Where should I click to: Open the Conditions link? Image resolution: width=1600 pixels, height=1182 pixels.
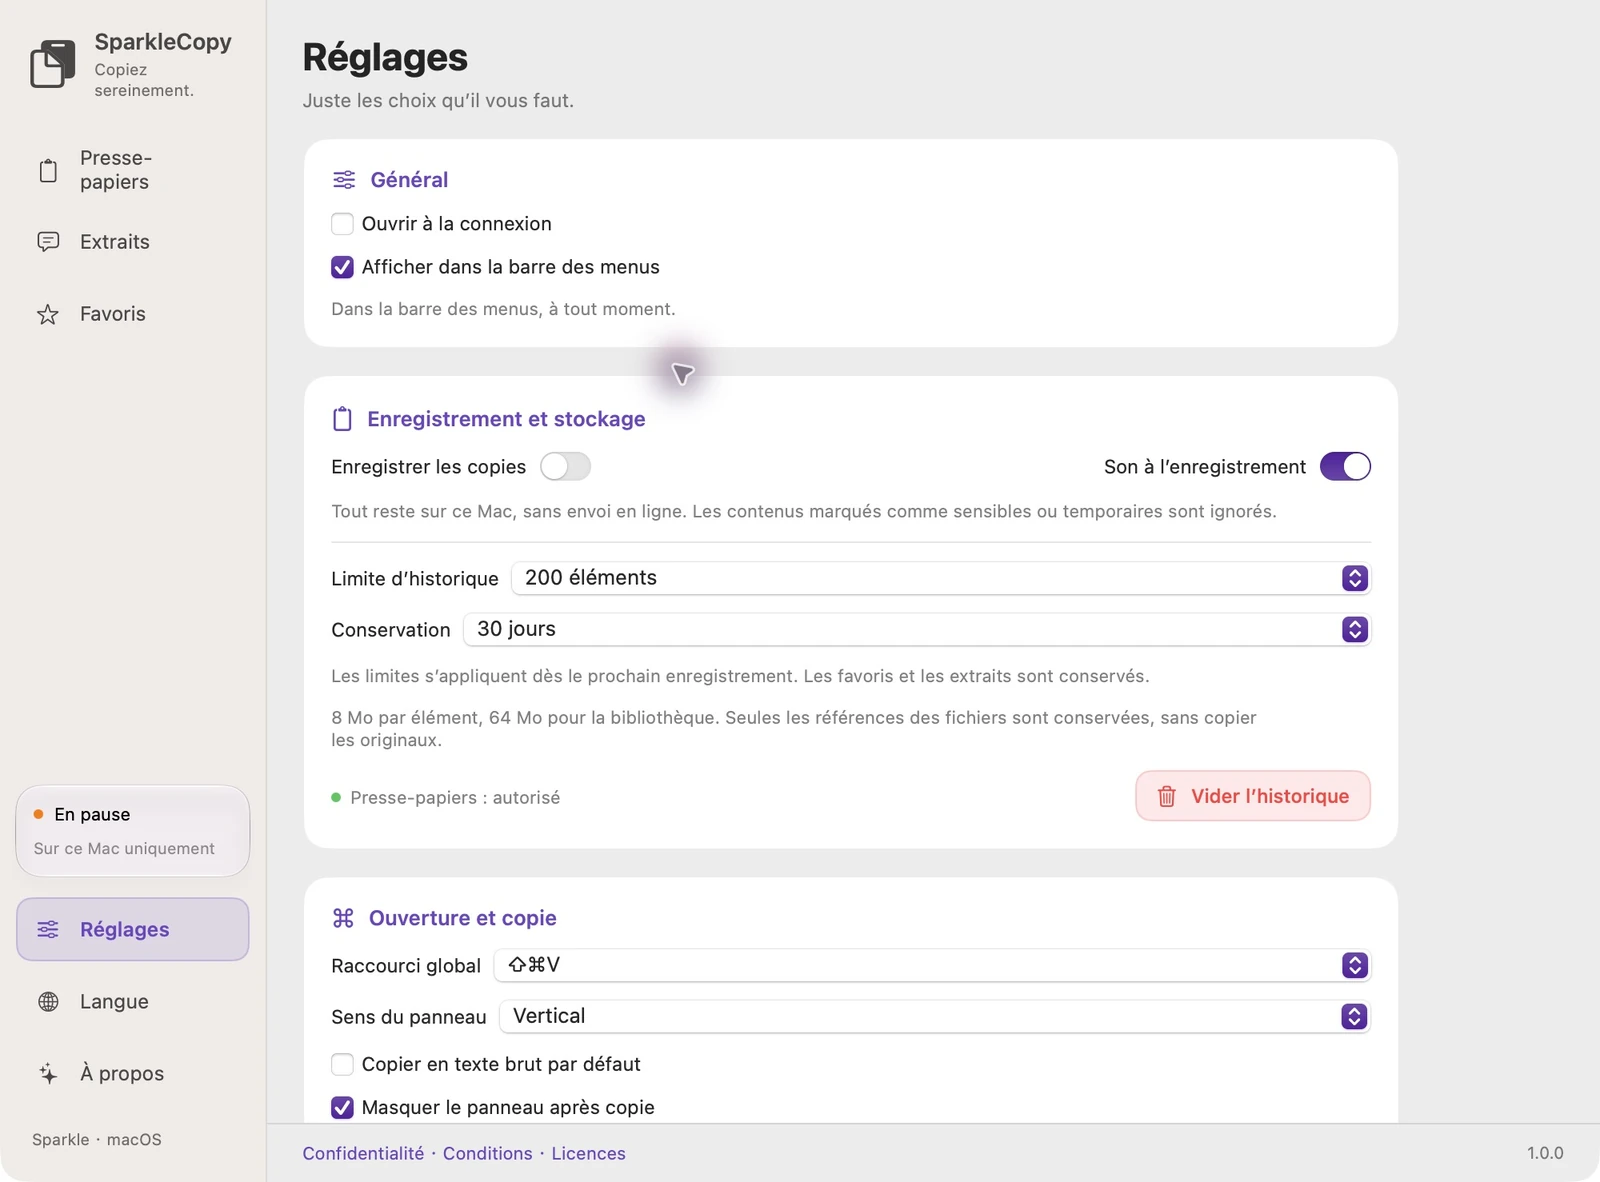(x=488, y=1153)
